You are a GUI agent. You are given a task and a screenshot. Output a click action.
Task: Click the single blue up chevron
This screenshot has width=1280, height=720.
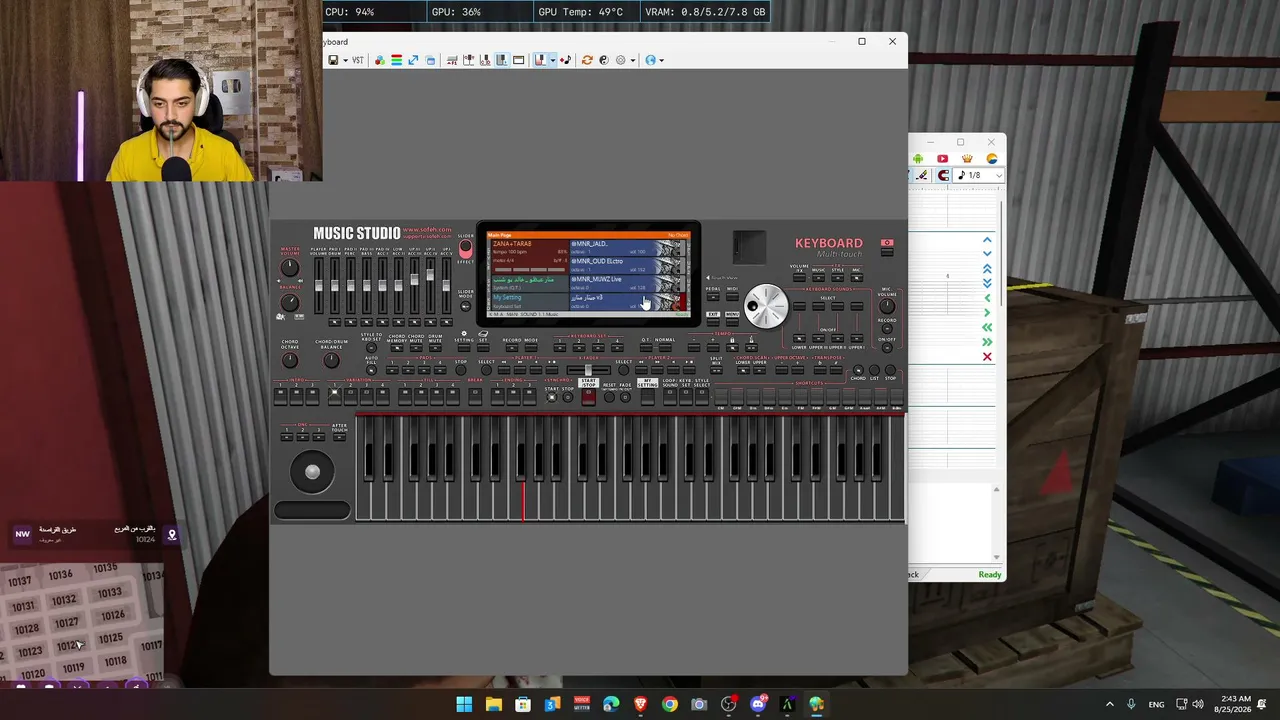(987, 240)
